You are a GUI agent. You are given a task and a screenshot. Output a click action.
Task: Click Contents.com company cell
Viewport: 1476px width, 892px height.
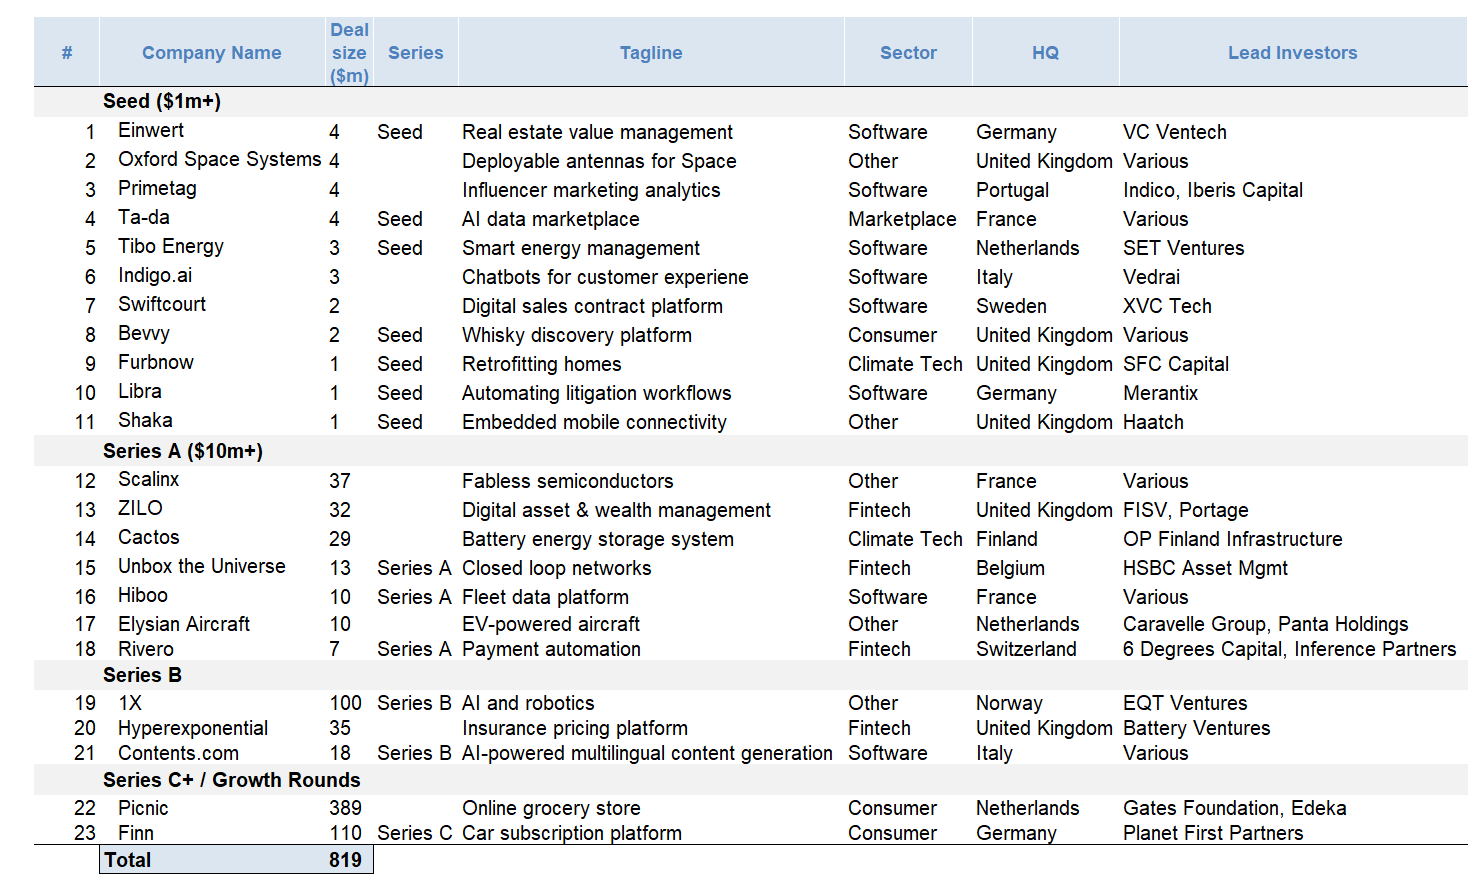point(179,753)
